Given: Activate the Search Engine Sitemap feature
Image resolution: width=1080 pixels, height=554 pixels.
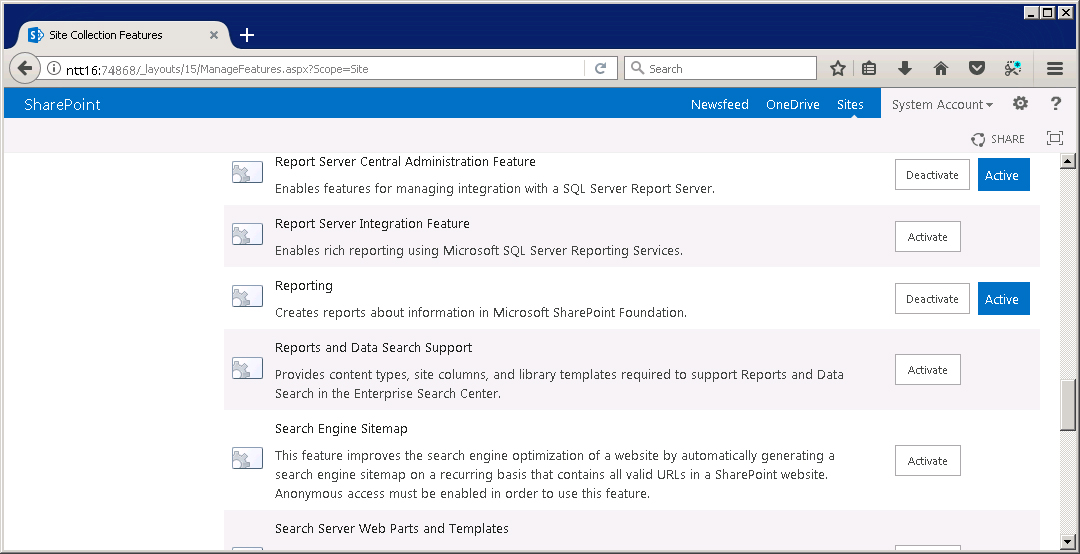Looking at the screenshot, I should [928, 461].
